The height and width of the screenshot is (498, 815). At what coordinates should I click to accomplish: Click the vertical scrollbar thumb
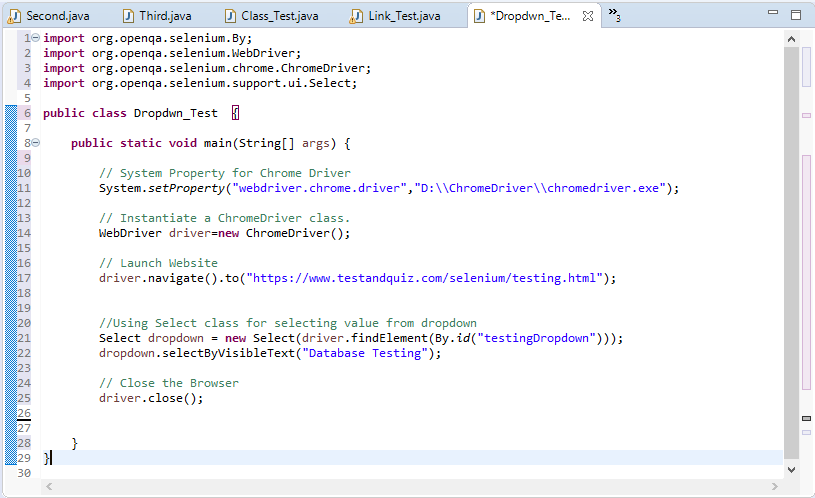pyautogui.click(x=791, y=250)
